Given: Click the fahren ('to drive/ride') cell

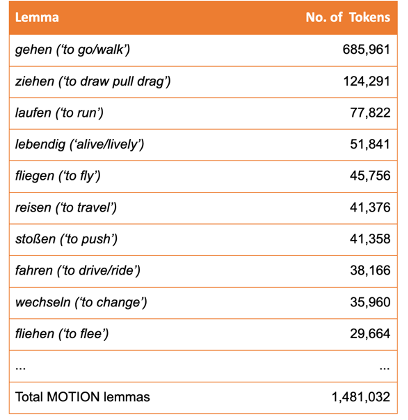Looking at the screenshot, I should (x=77, y=271).
